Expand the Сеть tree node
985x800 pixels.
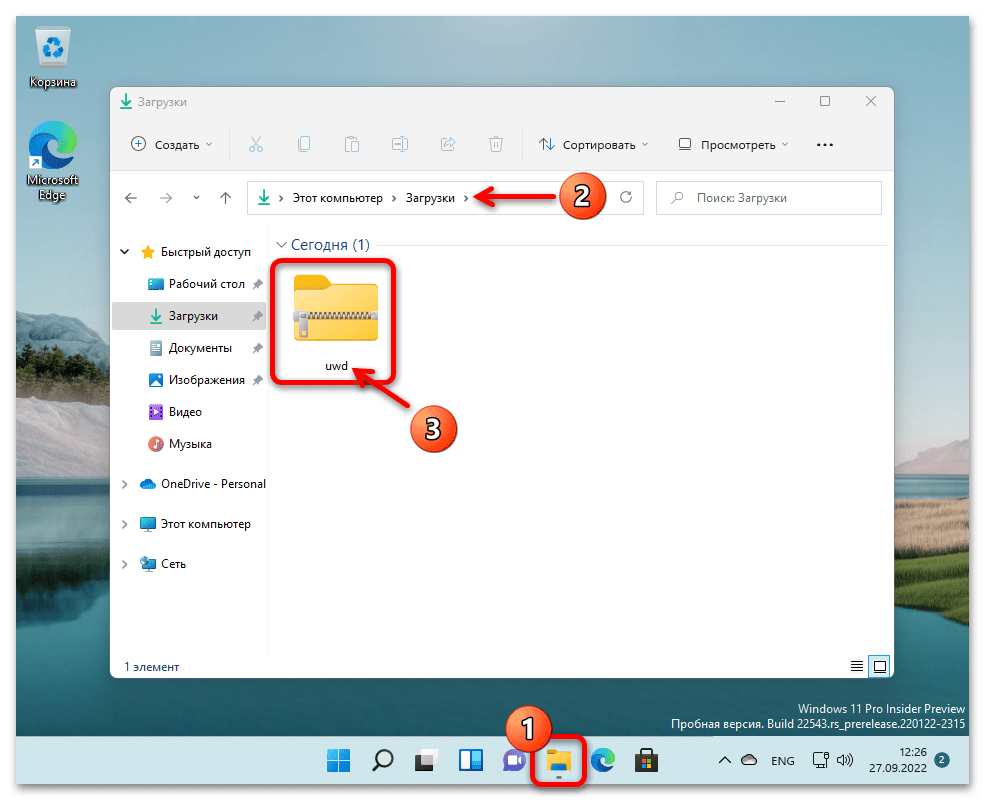pos(125,565)
